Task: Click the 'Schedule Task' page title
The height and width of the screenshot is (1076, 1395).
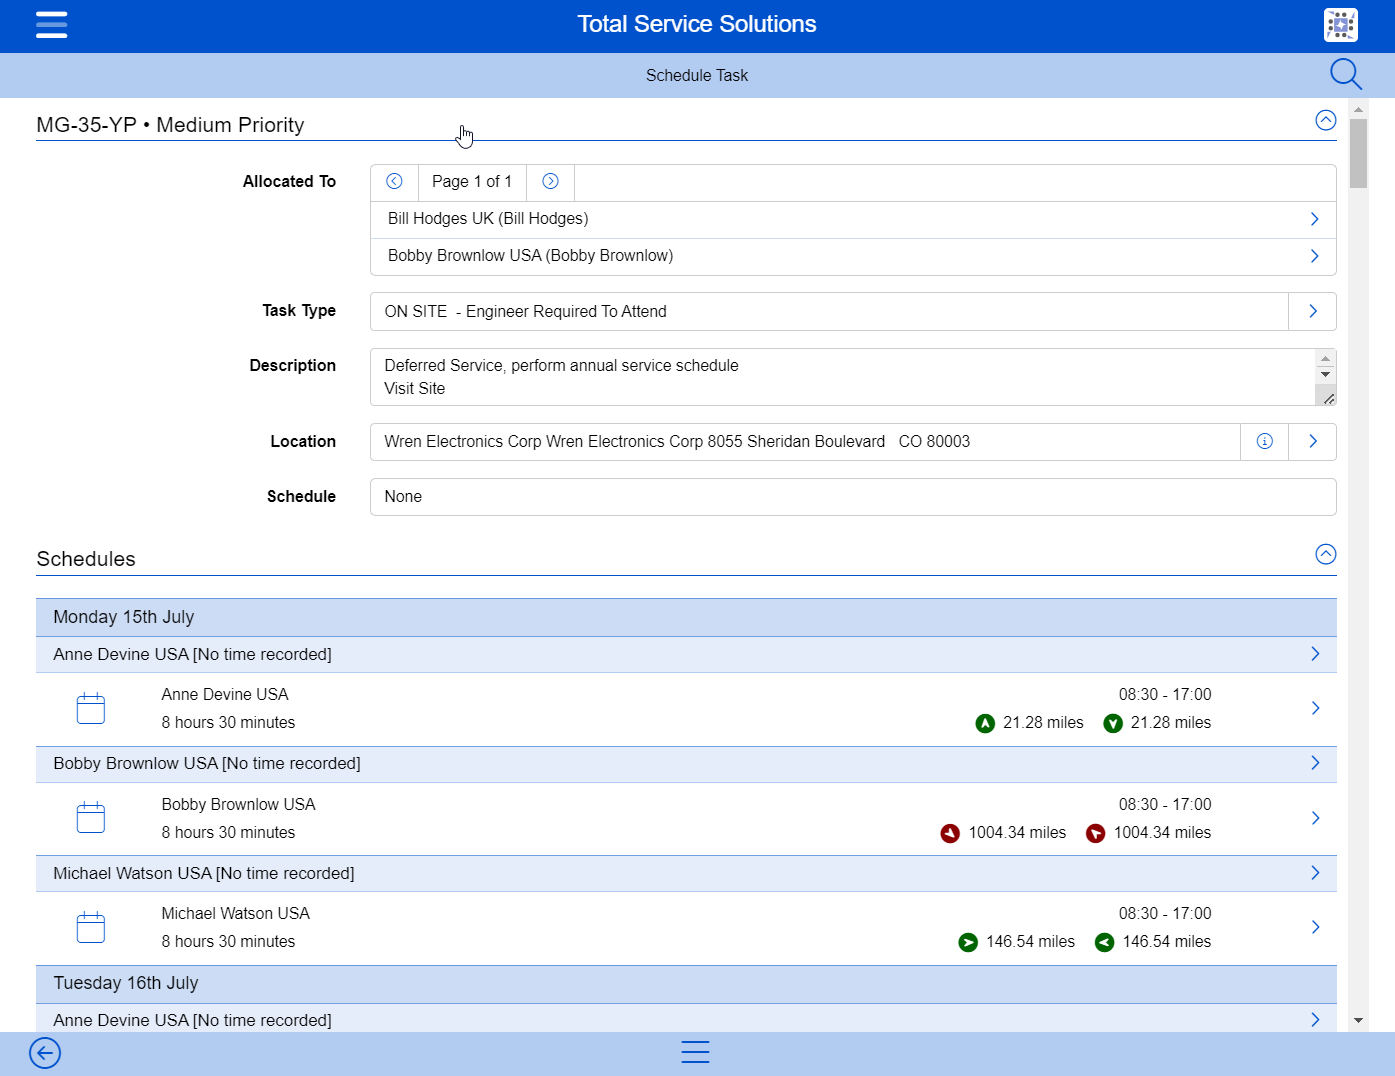Action: (697, 75)
